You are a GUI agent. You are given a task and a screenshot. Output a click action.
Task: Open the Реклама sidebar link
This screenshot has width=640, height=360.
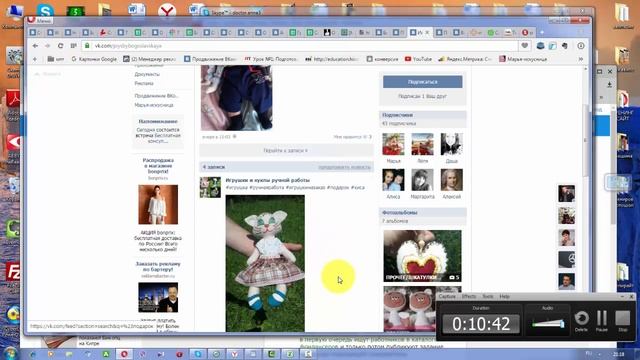click(144, 83)
